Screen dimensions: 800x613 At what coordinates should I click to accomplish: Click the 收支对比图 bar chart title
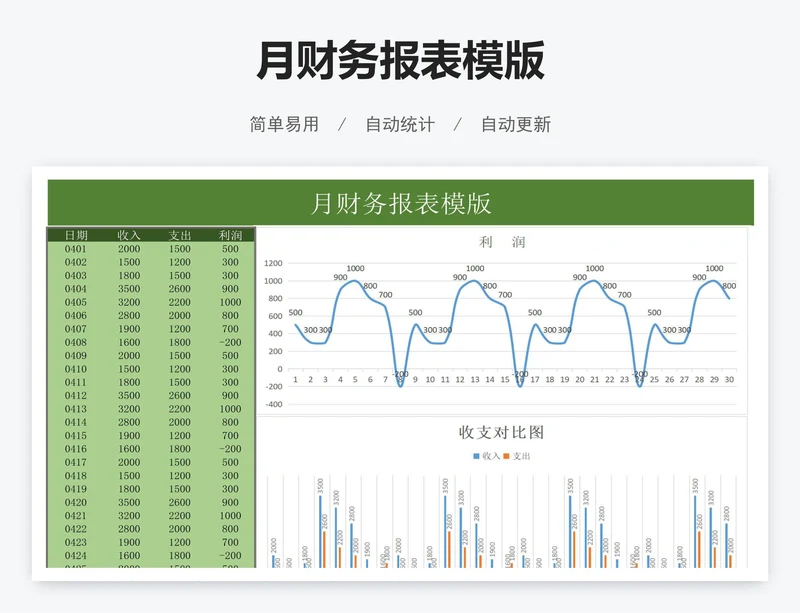click(502, 432)
